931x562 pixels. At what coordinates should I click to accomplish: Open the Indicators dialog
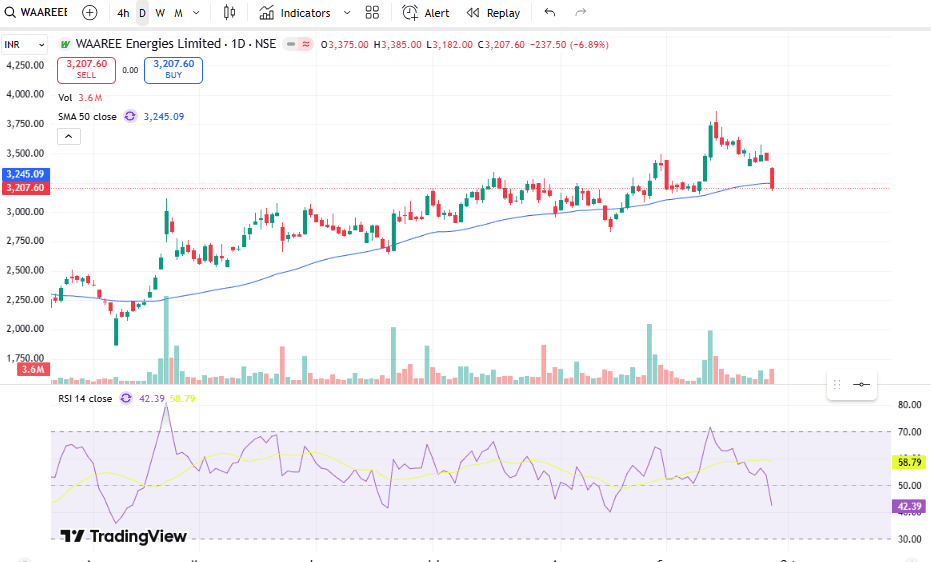pos(296,13)
